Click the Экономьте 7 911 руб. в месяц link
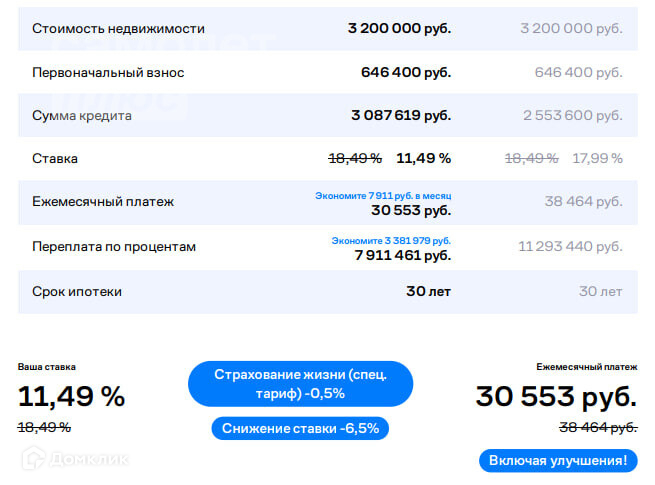This screenshot has width=655, height=485. pos(384,196)
